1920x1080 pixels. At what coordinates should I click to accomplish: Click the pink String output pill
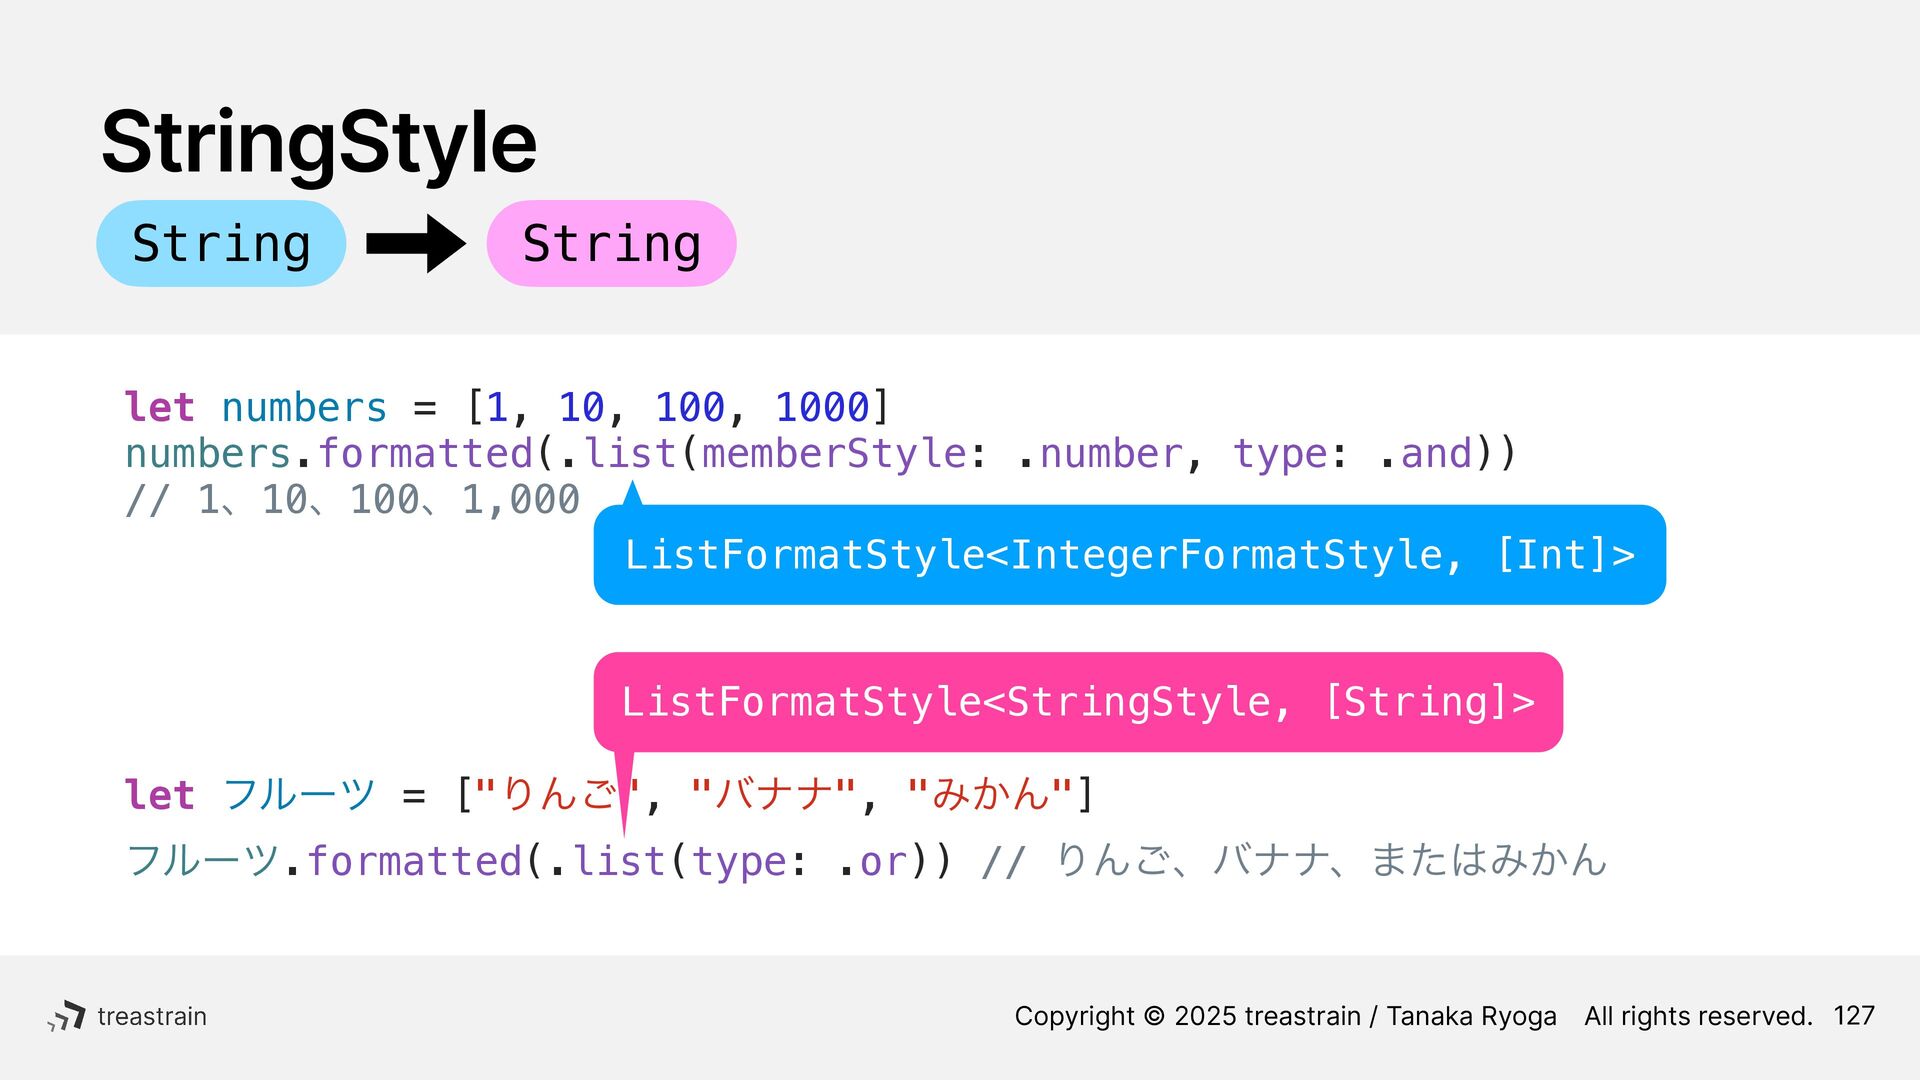tap(611, 243)
